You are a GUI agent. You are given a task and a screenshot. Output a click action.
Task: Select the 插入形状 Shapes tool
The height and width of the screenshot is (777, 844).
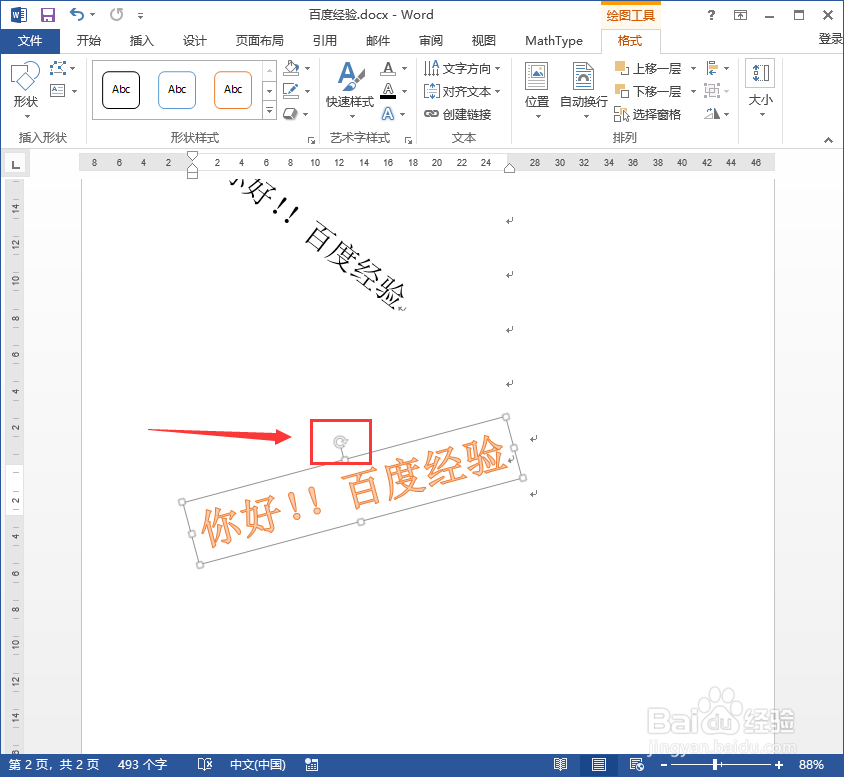click(x=25, y=90)
